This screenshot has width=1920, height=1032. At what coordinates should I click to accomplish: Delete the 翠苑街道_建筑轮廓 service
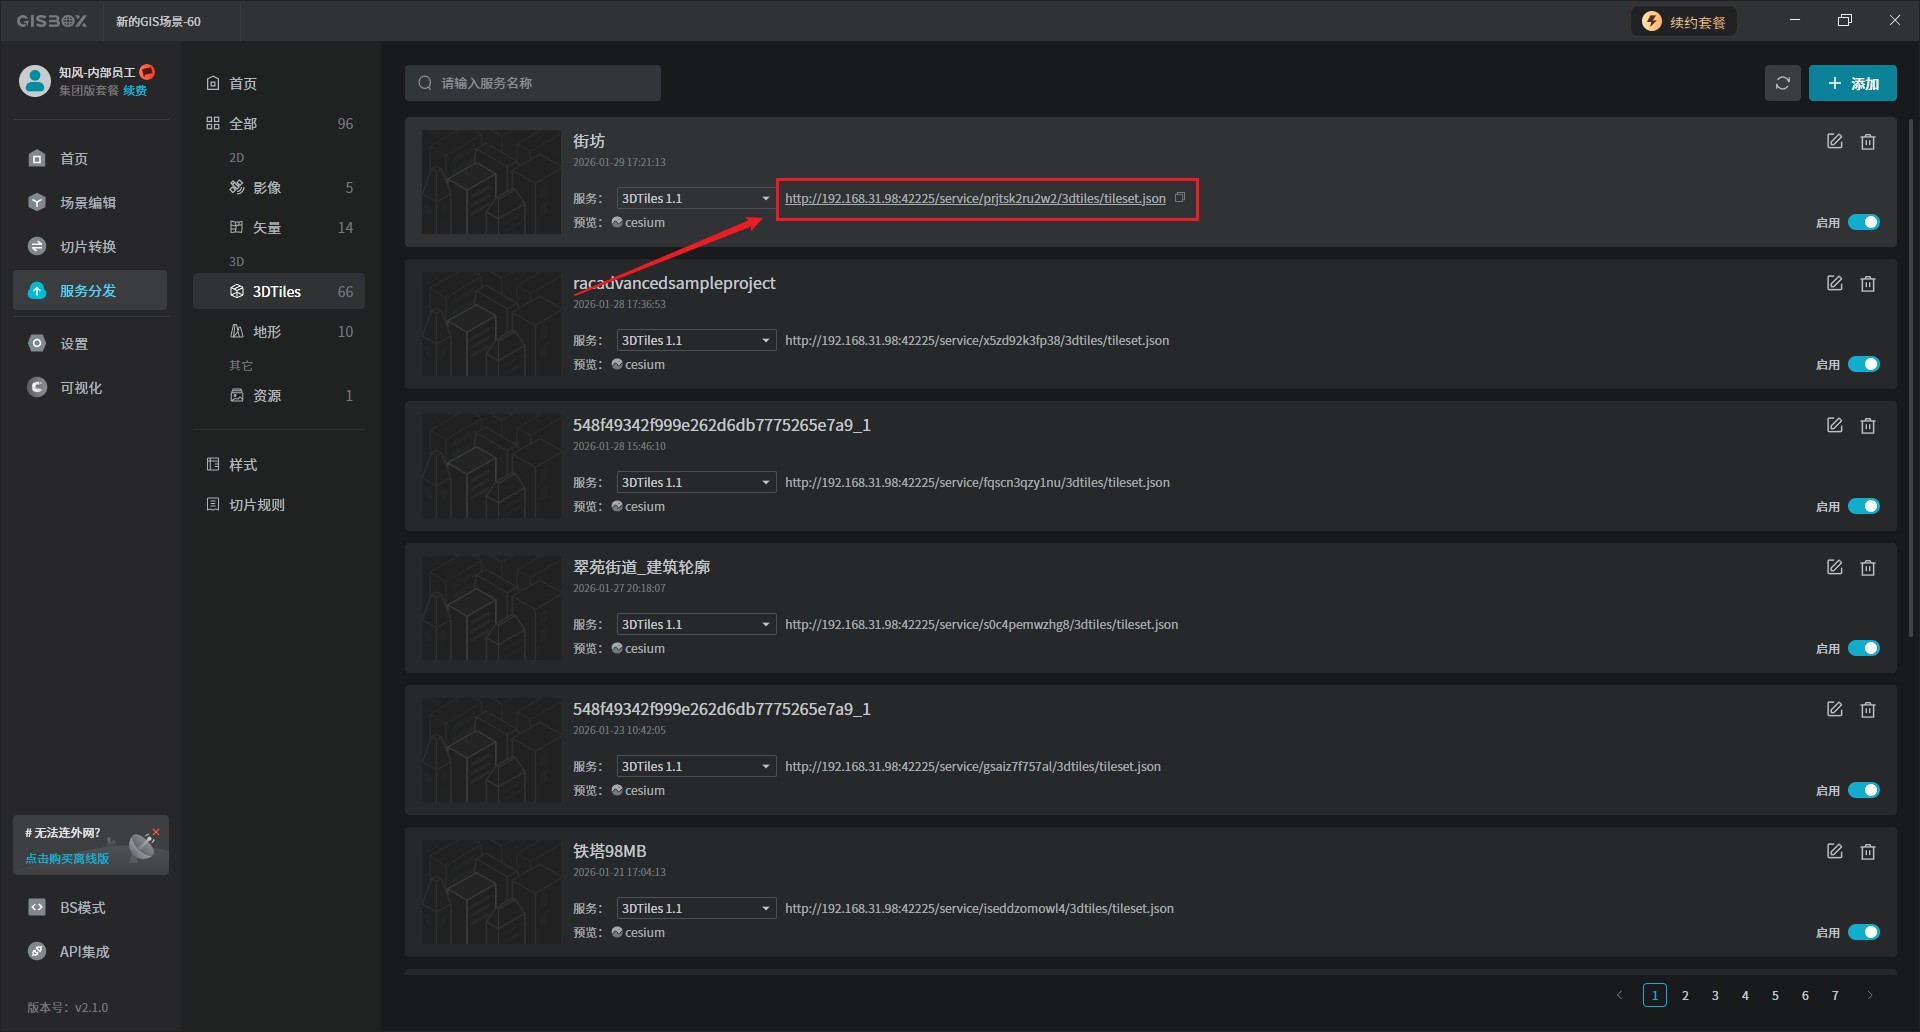coord(1867,568)
